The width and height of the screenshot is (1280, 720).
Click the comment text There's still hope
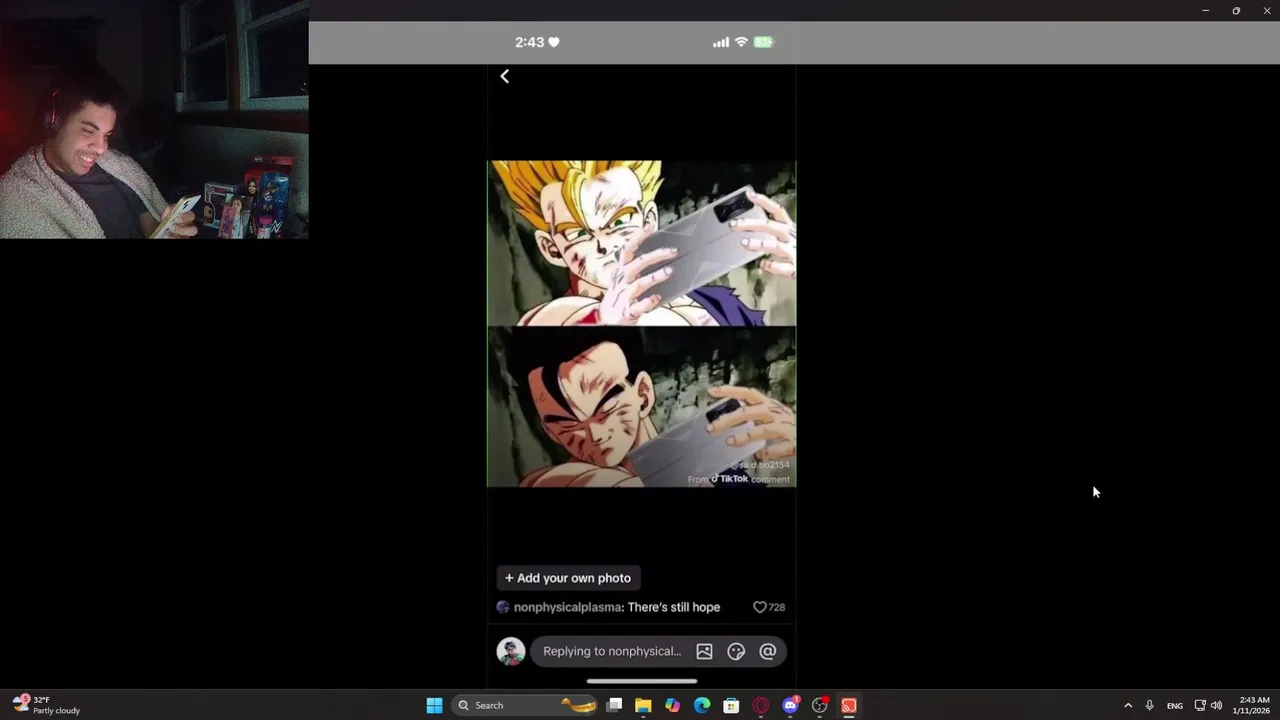[674, 607]
